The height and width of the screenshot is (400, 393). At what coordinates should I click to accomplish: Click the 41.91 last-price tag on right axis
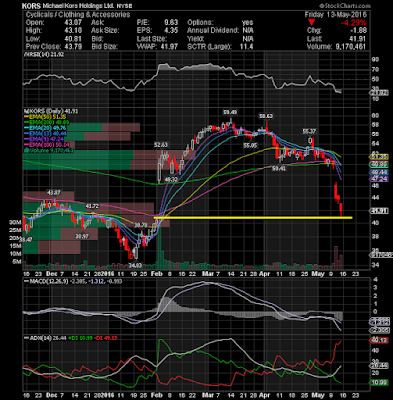coord(380,211)
